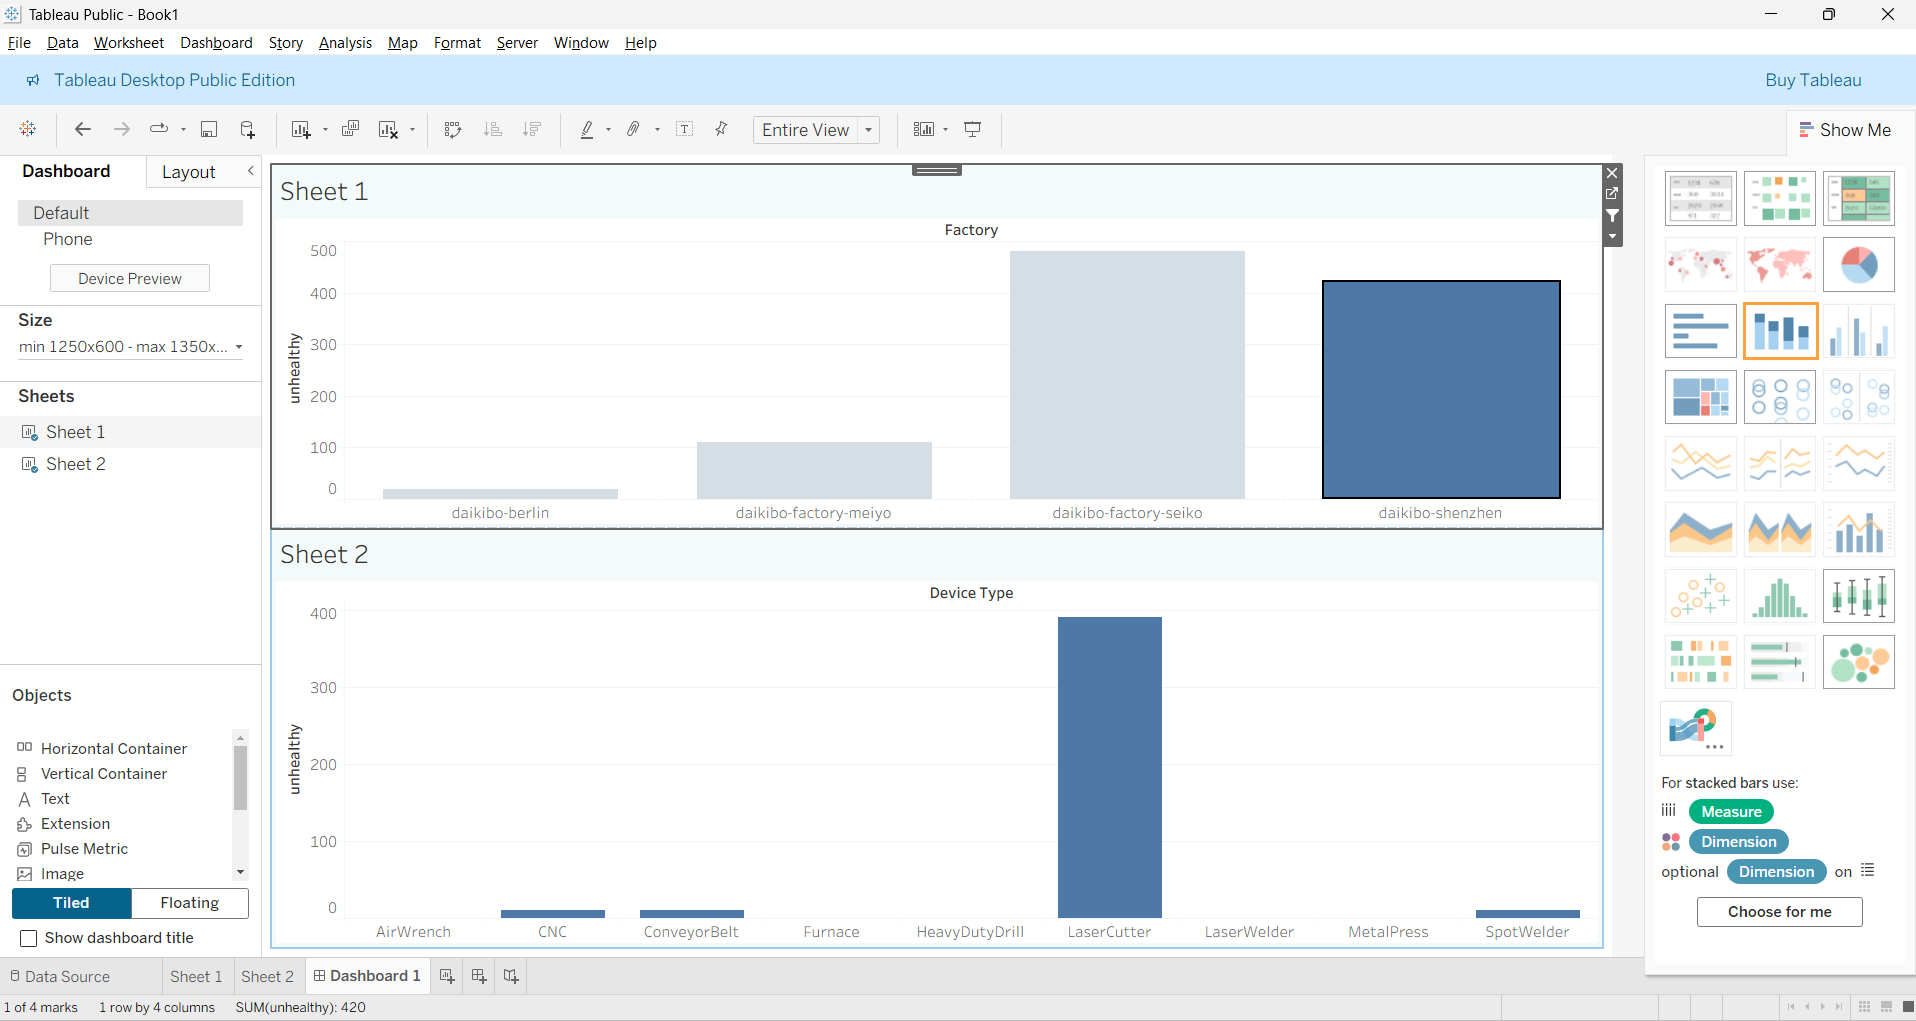Click the clear sheet toolbar icon
The height and width of the screenshot is (1021, 1916).
(388, 129)
